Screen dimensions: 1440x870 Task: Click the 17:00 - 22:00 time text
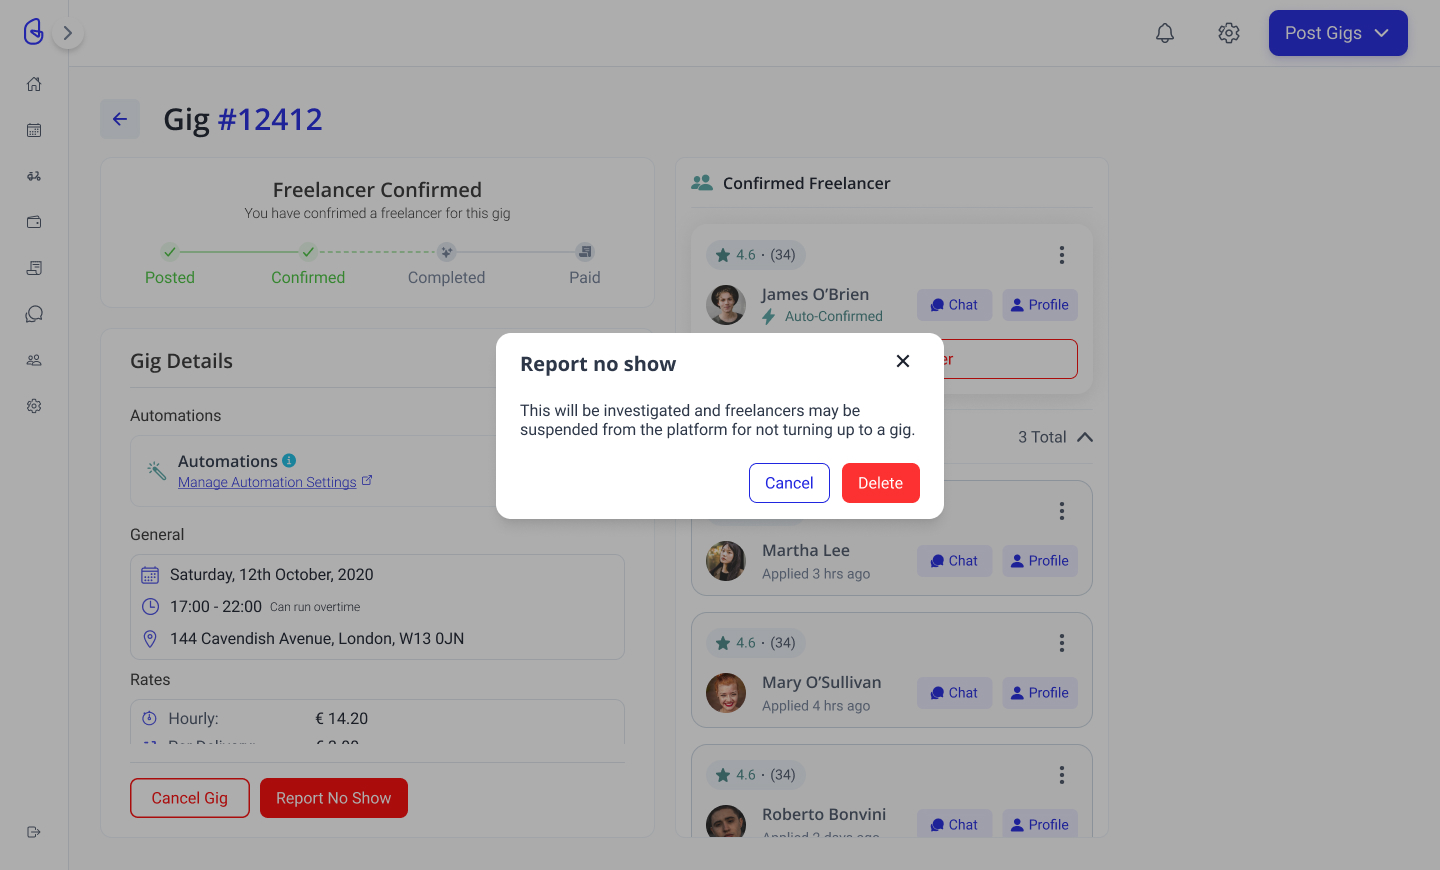216,607
